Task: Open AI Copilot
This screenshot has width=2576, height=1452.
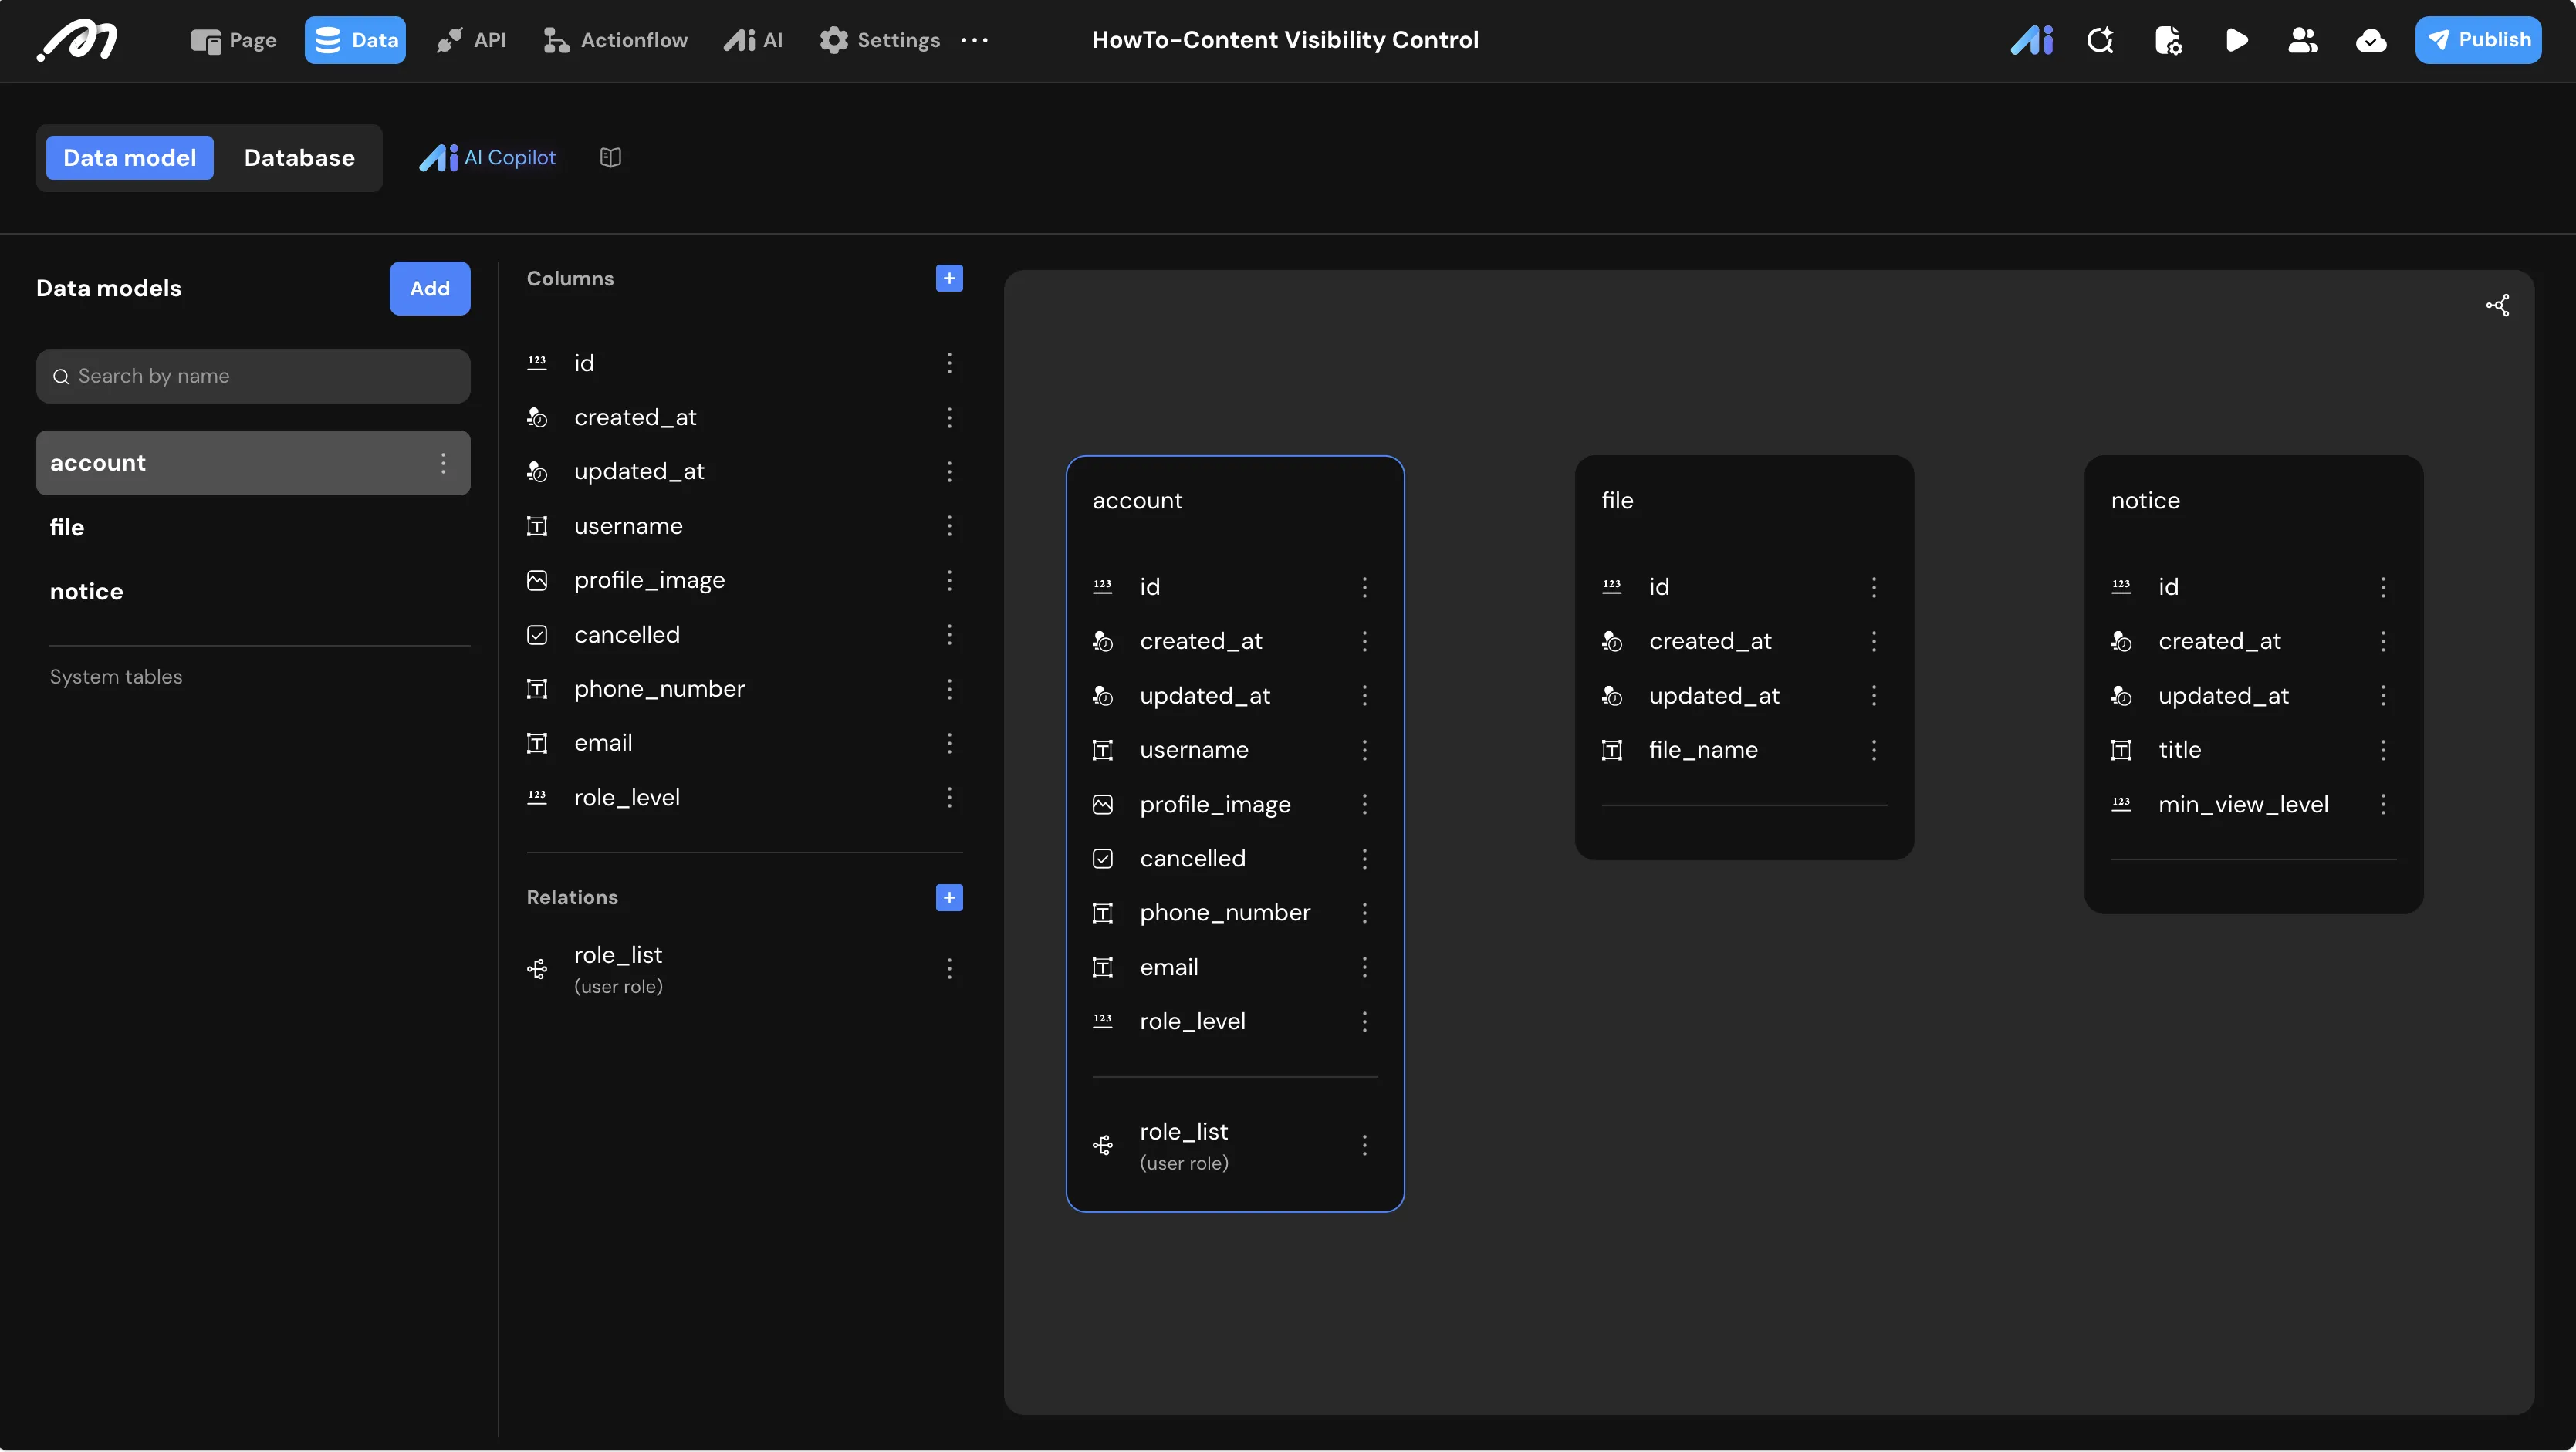Action: pyautogui.click(x=488, y=157)
